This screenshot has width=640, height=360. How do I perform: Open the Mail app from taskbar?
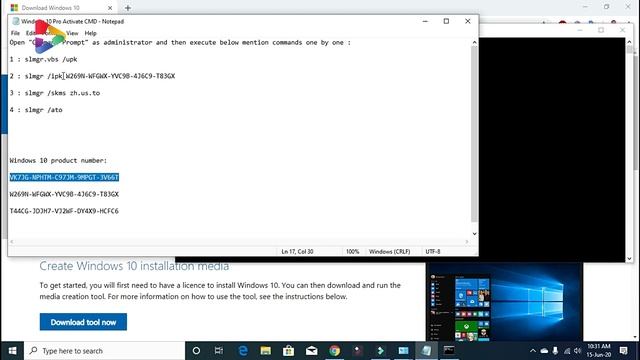click(311, 351)
